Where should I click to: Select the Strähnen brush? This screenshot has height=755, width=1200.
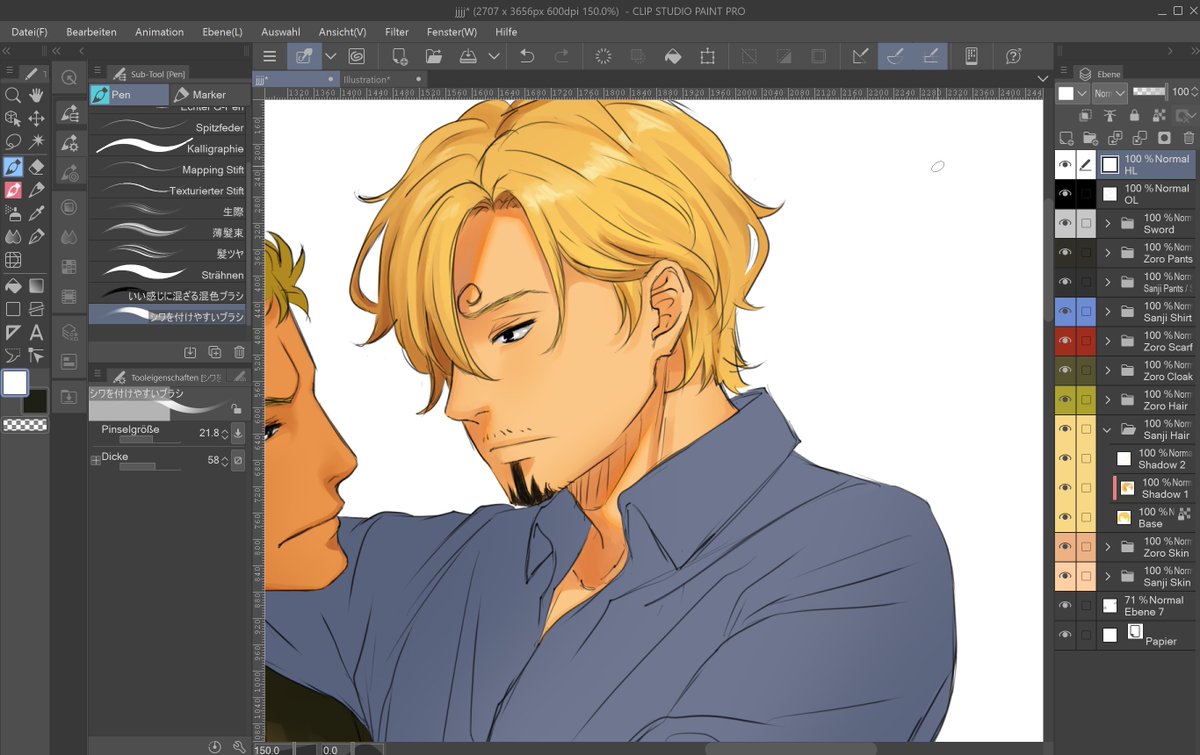coord(167,274)
